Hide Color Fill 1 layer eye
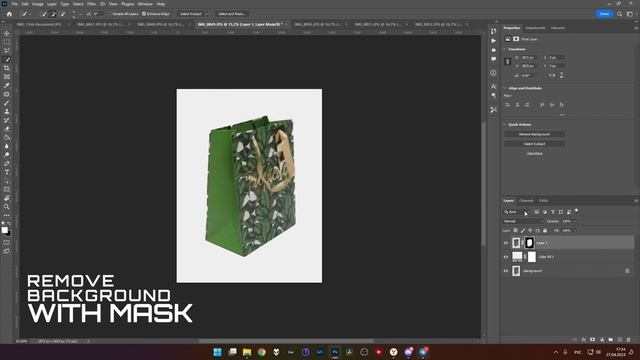This screenshot has width=640, height=360. pyautogui.click(x=506, y=257)
